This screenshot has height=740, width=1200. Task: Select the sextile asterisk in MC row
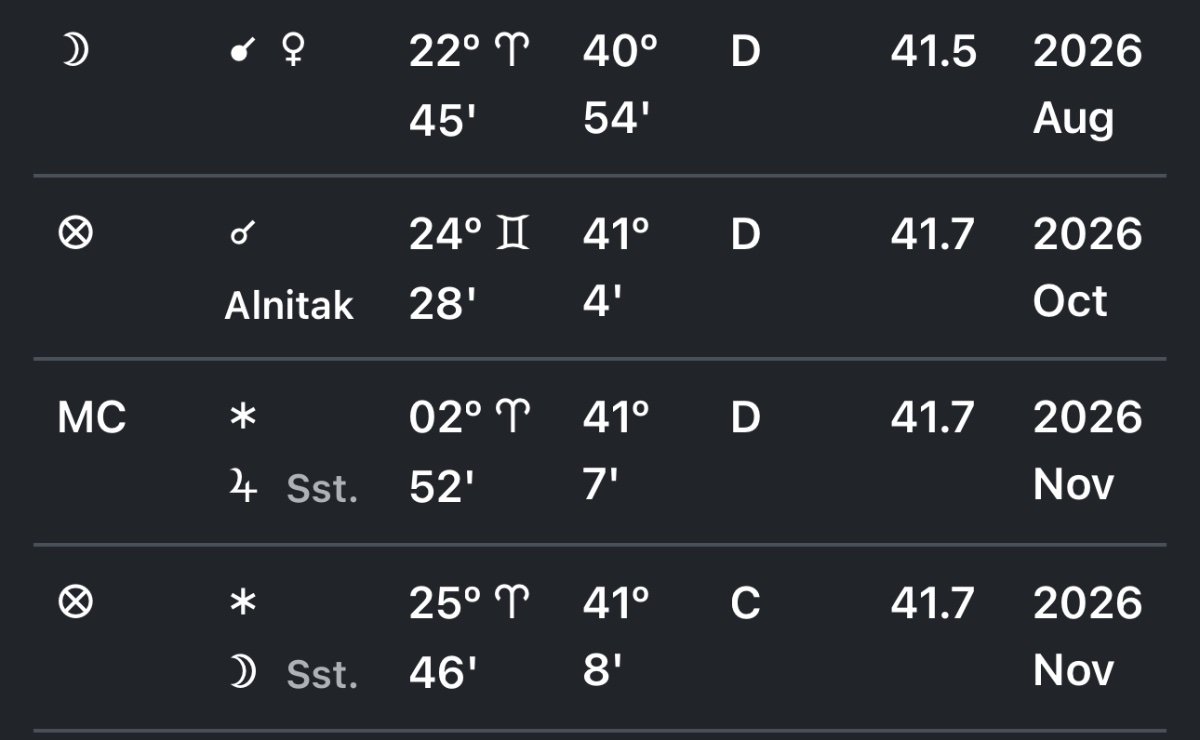click(241, 419)
